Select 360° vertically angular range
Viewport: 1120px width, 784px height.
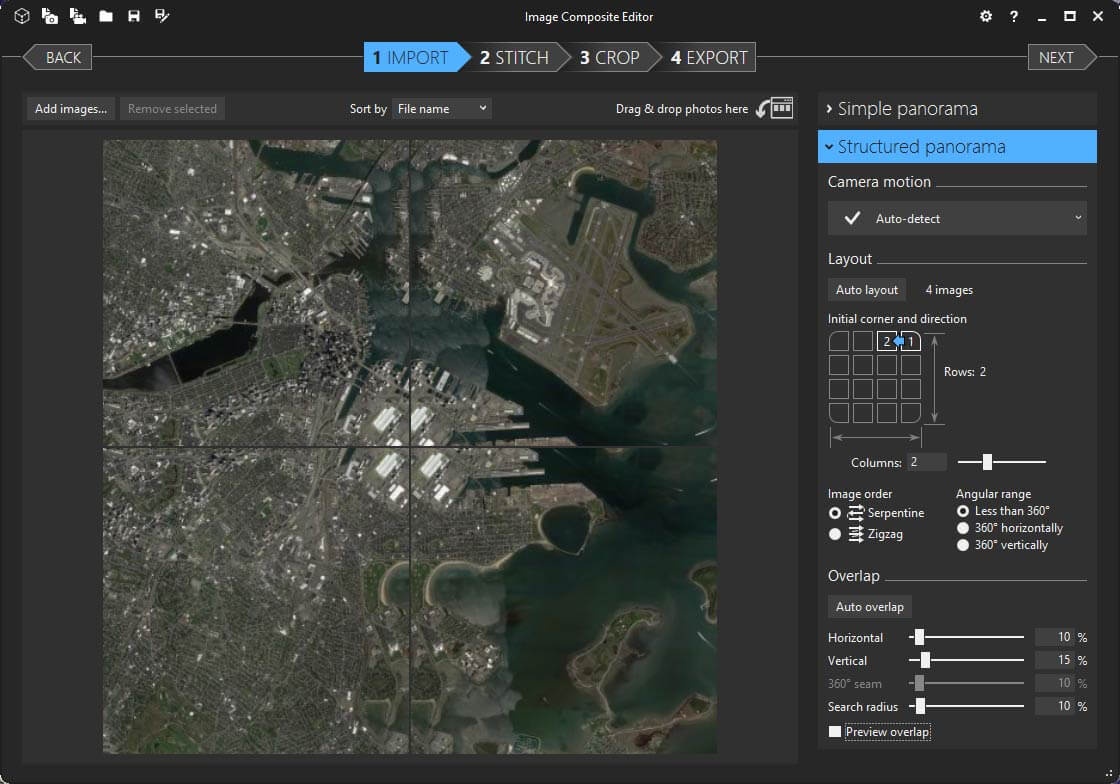pos(963,545)
